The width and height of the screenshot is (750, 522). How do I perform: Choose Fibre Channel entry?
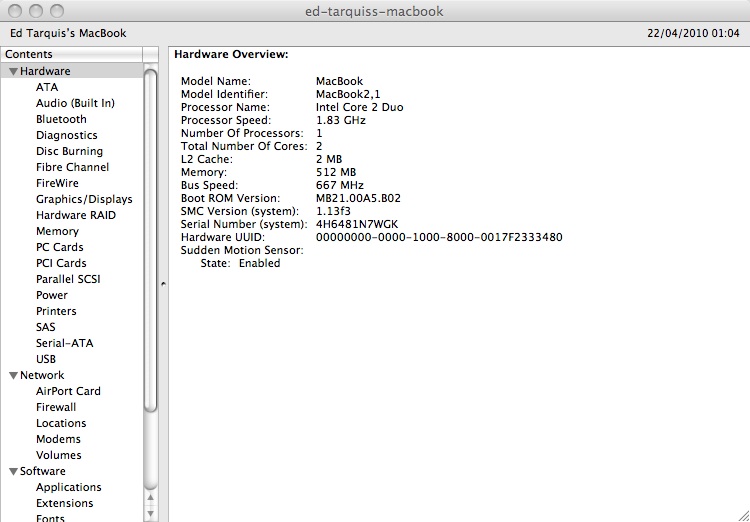click(x=72, y=167)
